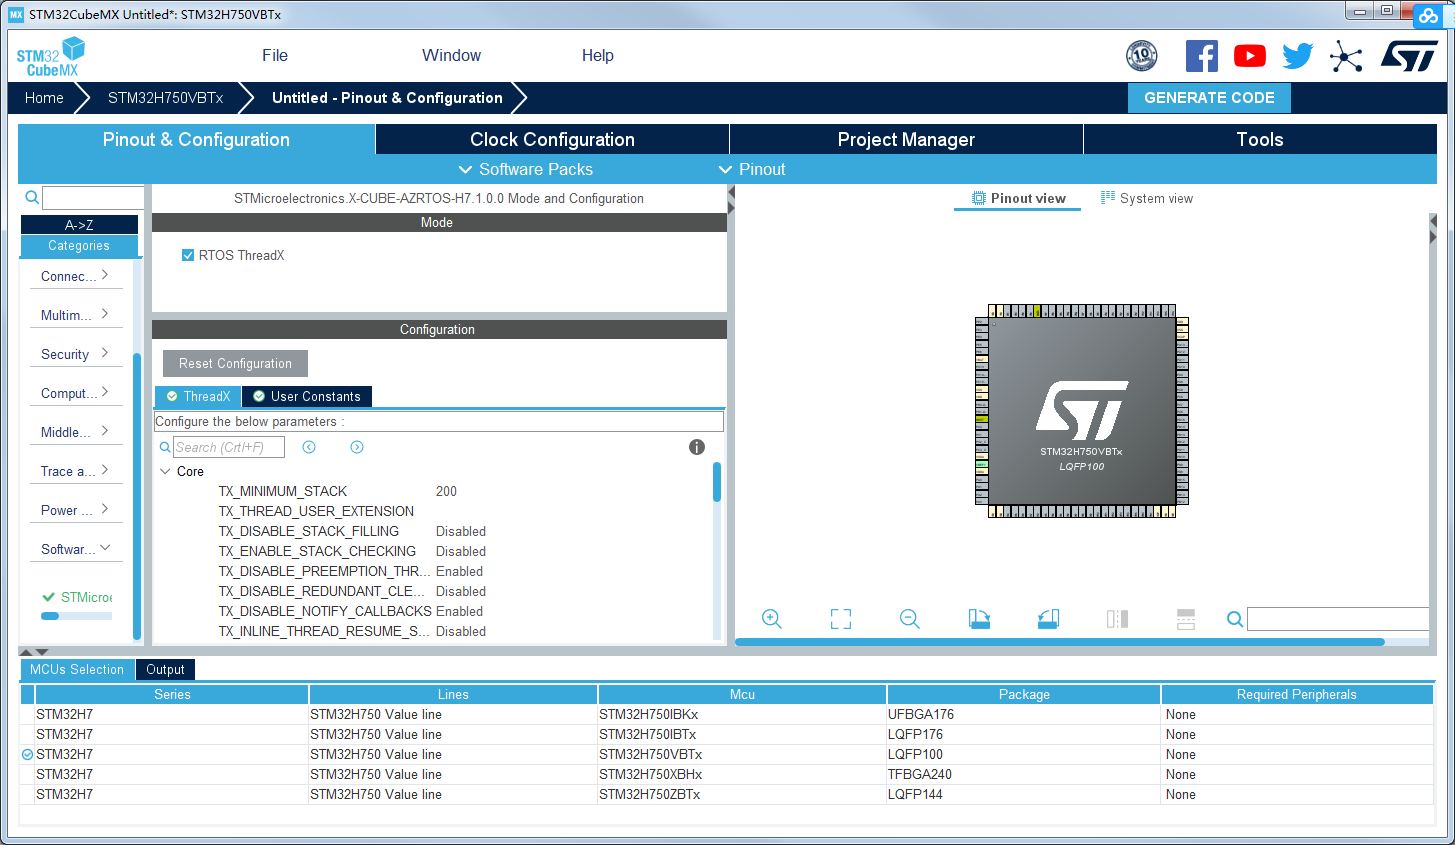This screenshot has width=1455, height=845.
Task: Open the Twitter bird icon
Action: (1297, 56)
